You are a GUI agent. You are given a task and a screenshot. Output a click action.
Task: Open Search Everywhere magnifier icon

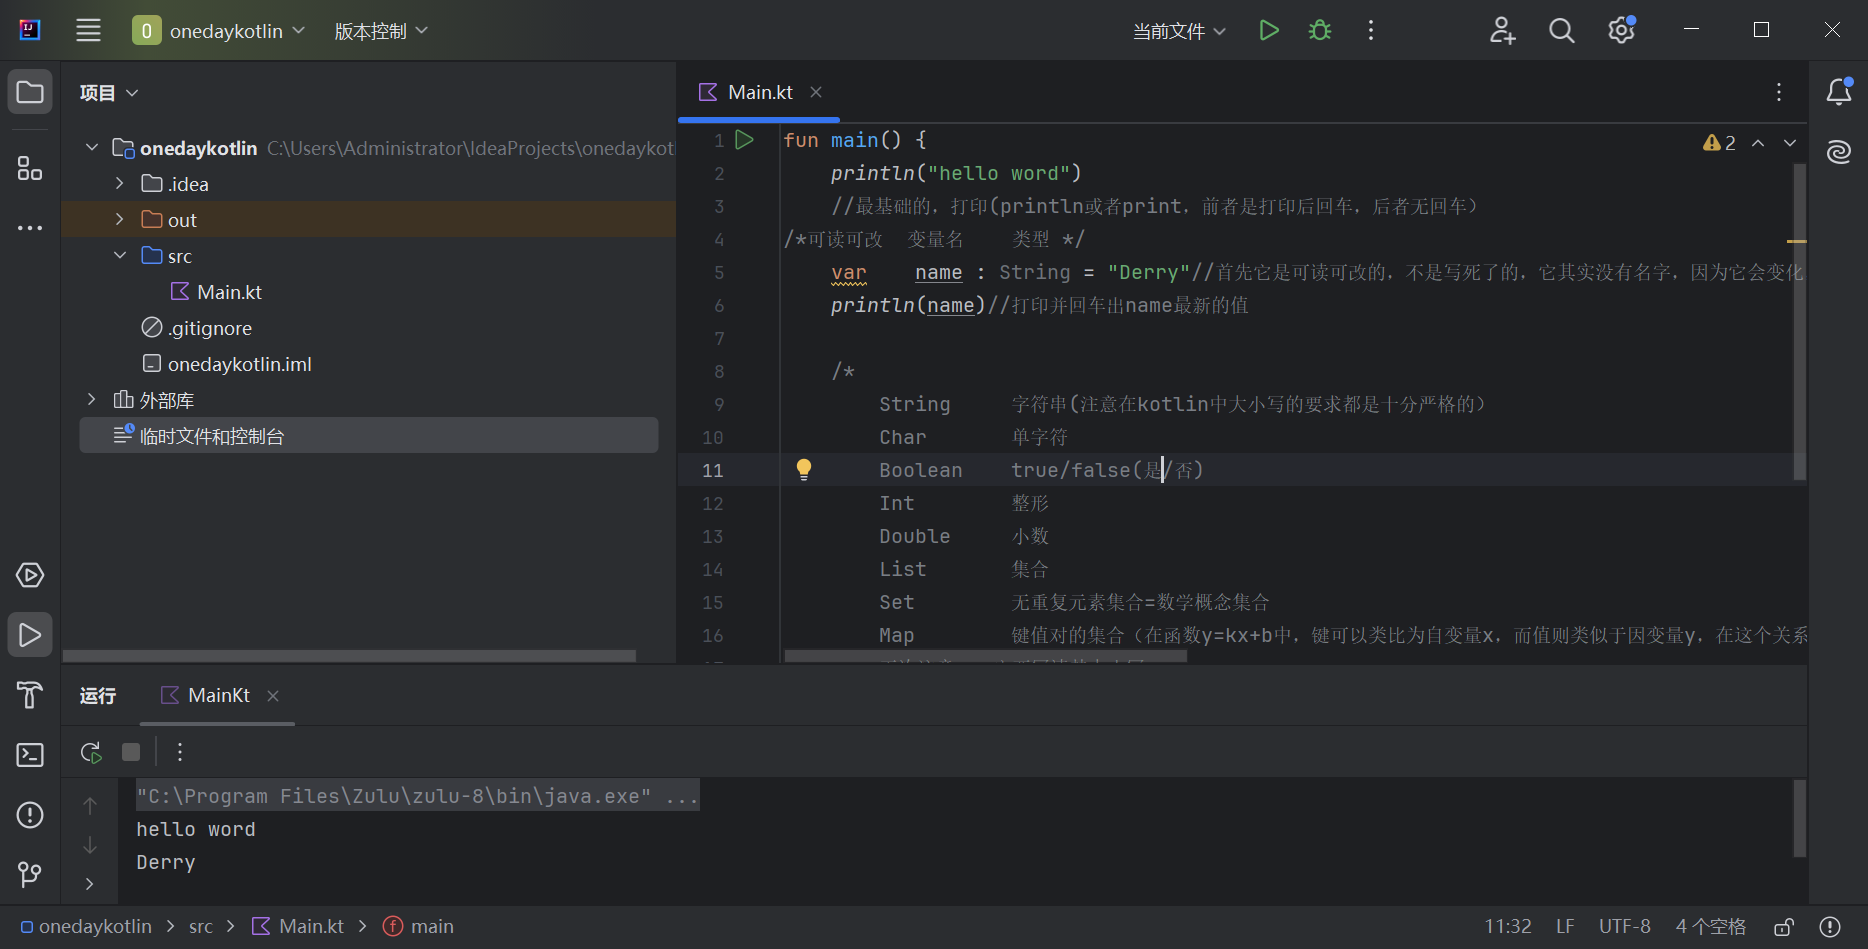[x=1561, y=30]
